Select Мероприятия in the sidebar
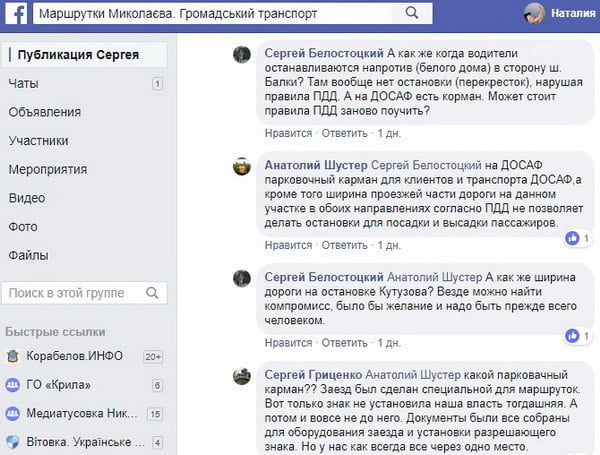Image resolution: width=600 pixels, height=455 pixels. [47, 169]
